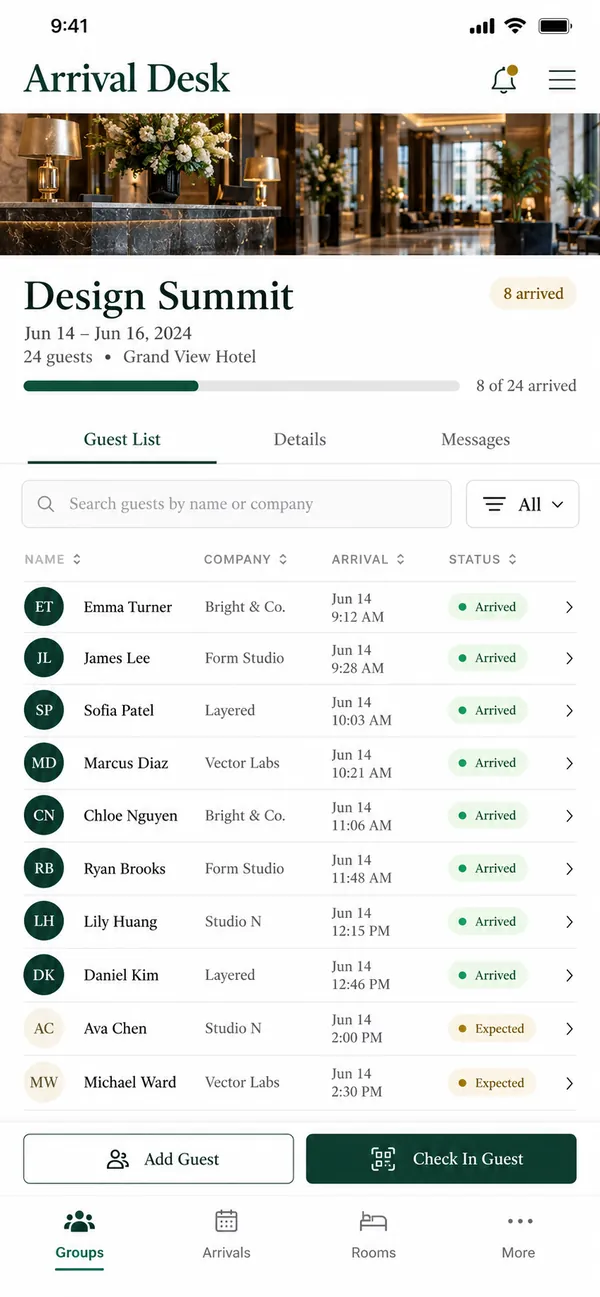The image size is (600, 1297).
Task: Click the guest search field
Action: [x=237, y=504]
